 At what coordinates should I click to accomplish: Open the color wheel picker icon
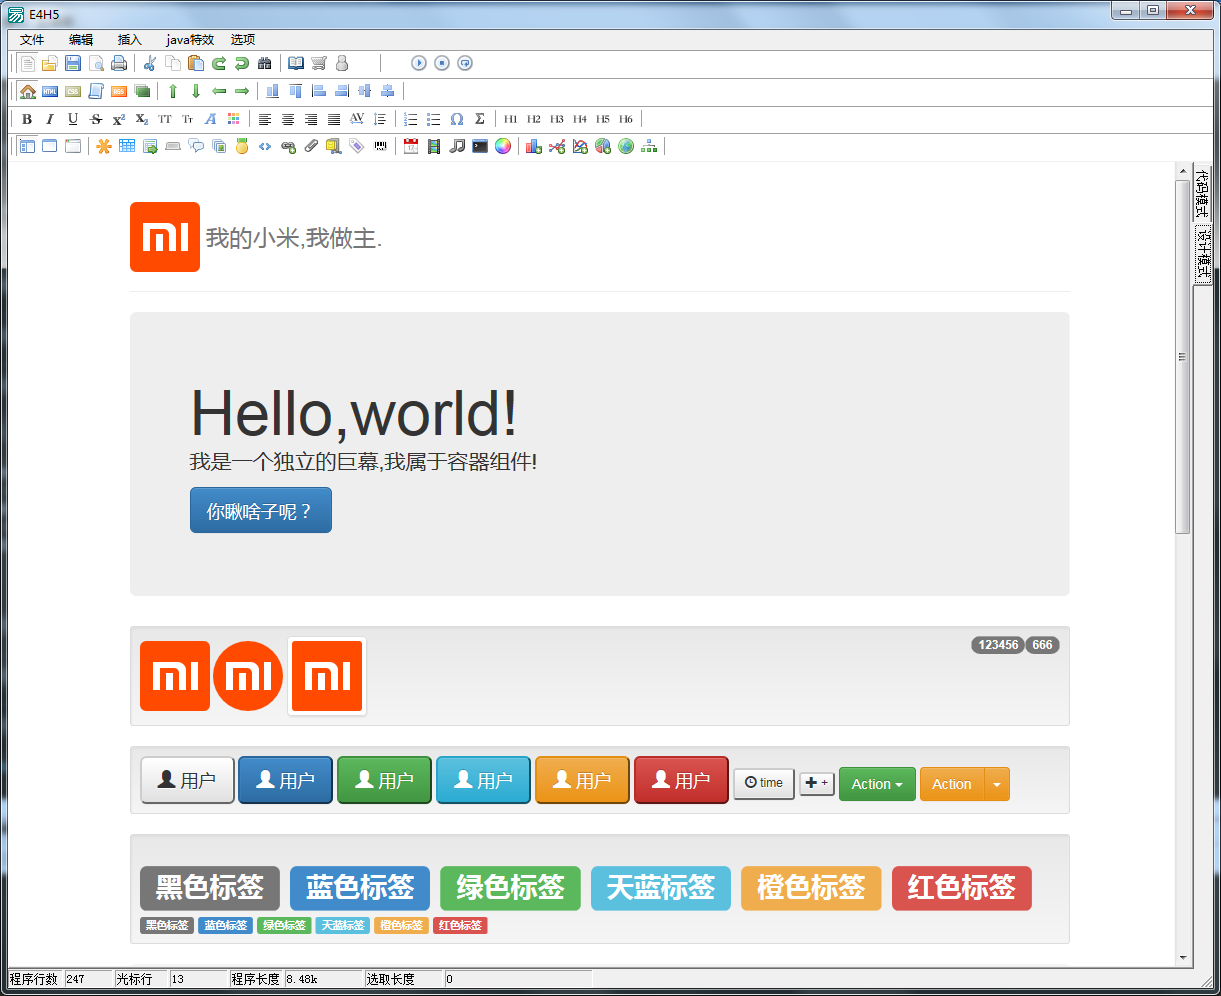[x=503, y=146]
